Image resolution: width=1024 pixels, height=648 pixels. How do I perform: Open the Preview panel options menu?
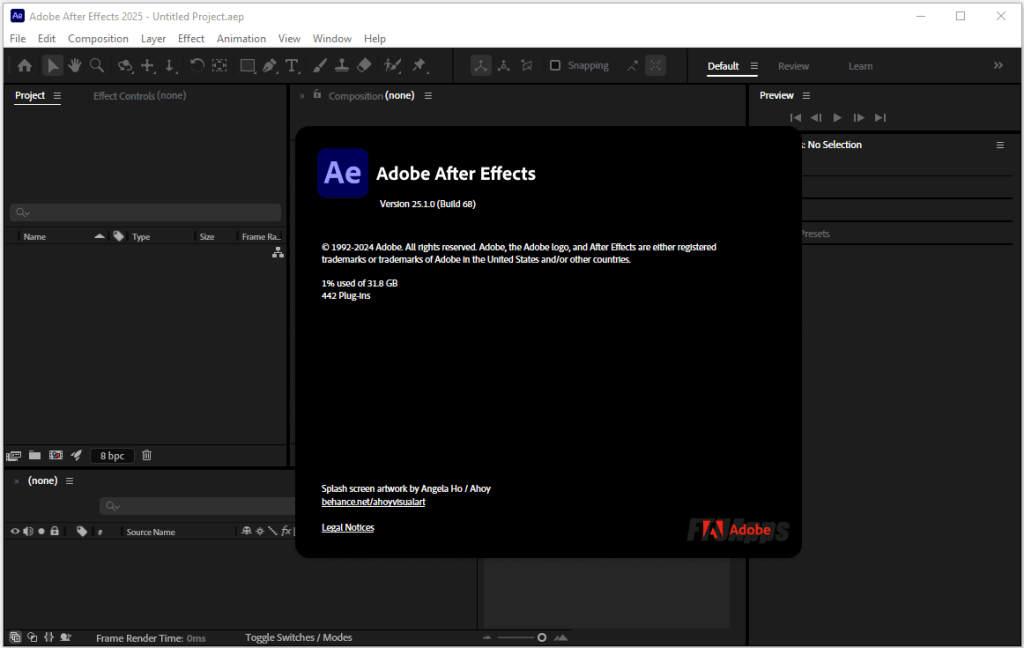point(806,96)
